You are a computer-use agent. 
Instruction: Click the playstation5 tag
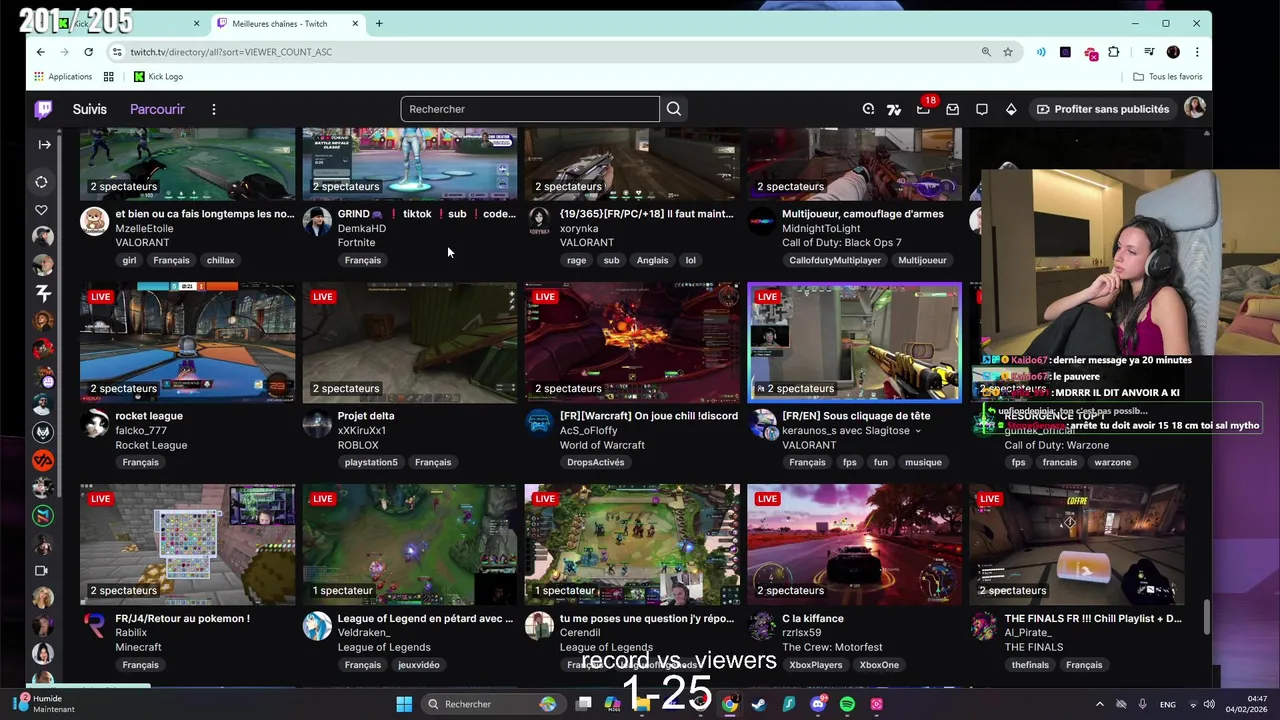coord(371,462)
